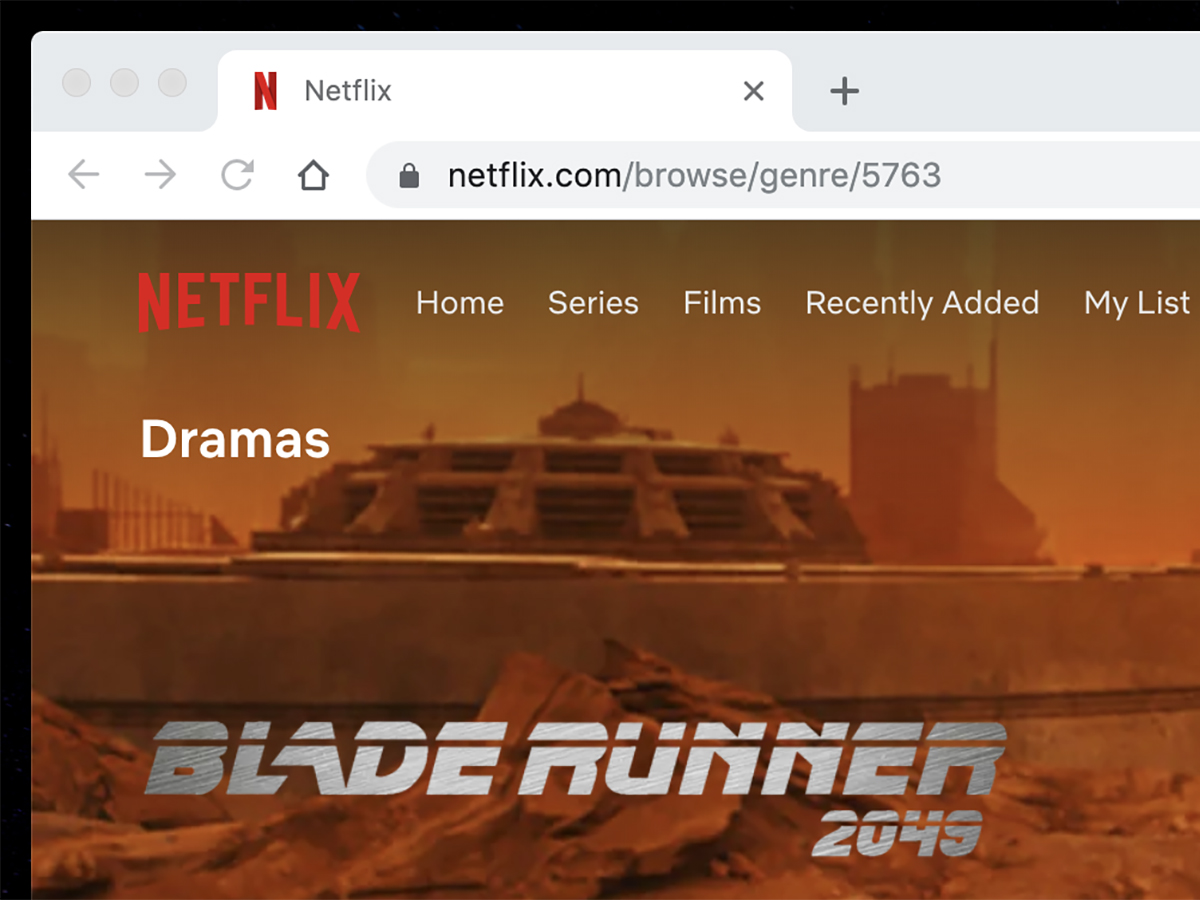Open the Home menu item
The image size is (1200, 900).
[460, 303]
